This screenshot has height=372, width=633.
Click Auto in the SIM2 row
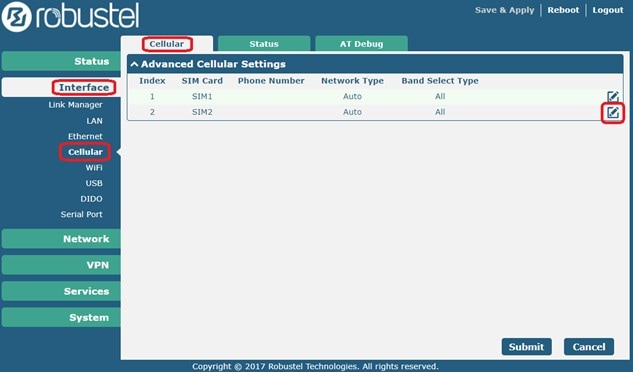point(352,112)
